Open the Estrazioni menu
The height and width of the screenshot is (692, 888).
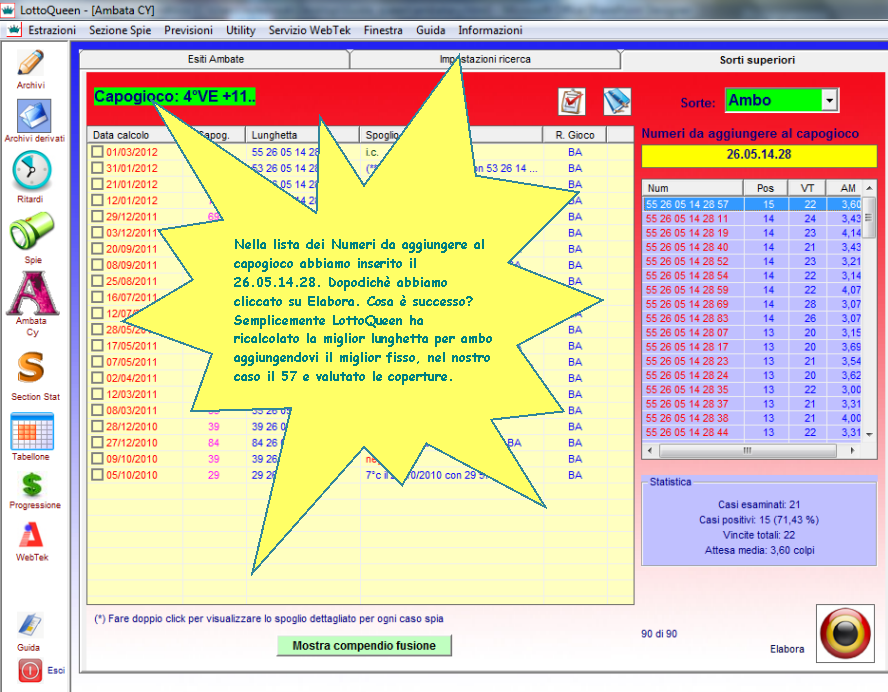pos(52,31)
